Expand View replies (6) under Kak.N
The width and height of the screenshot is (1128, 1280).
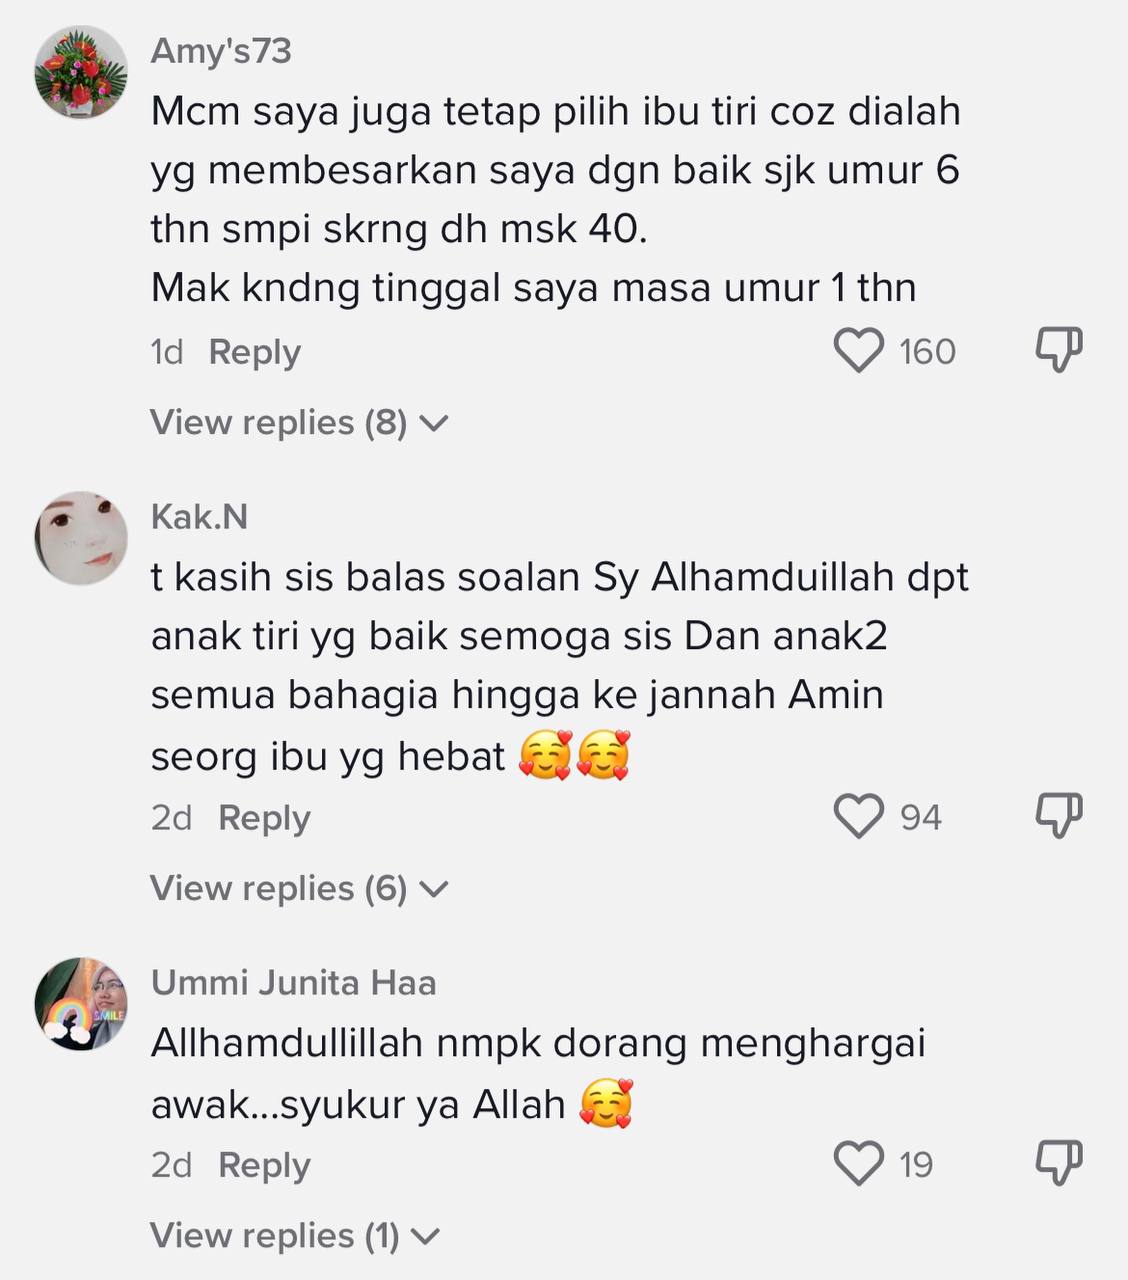click(x=299, y=889)
